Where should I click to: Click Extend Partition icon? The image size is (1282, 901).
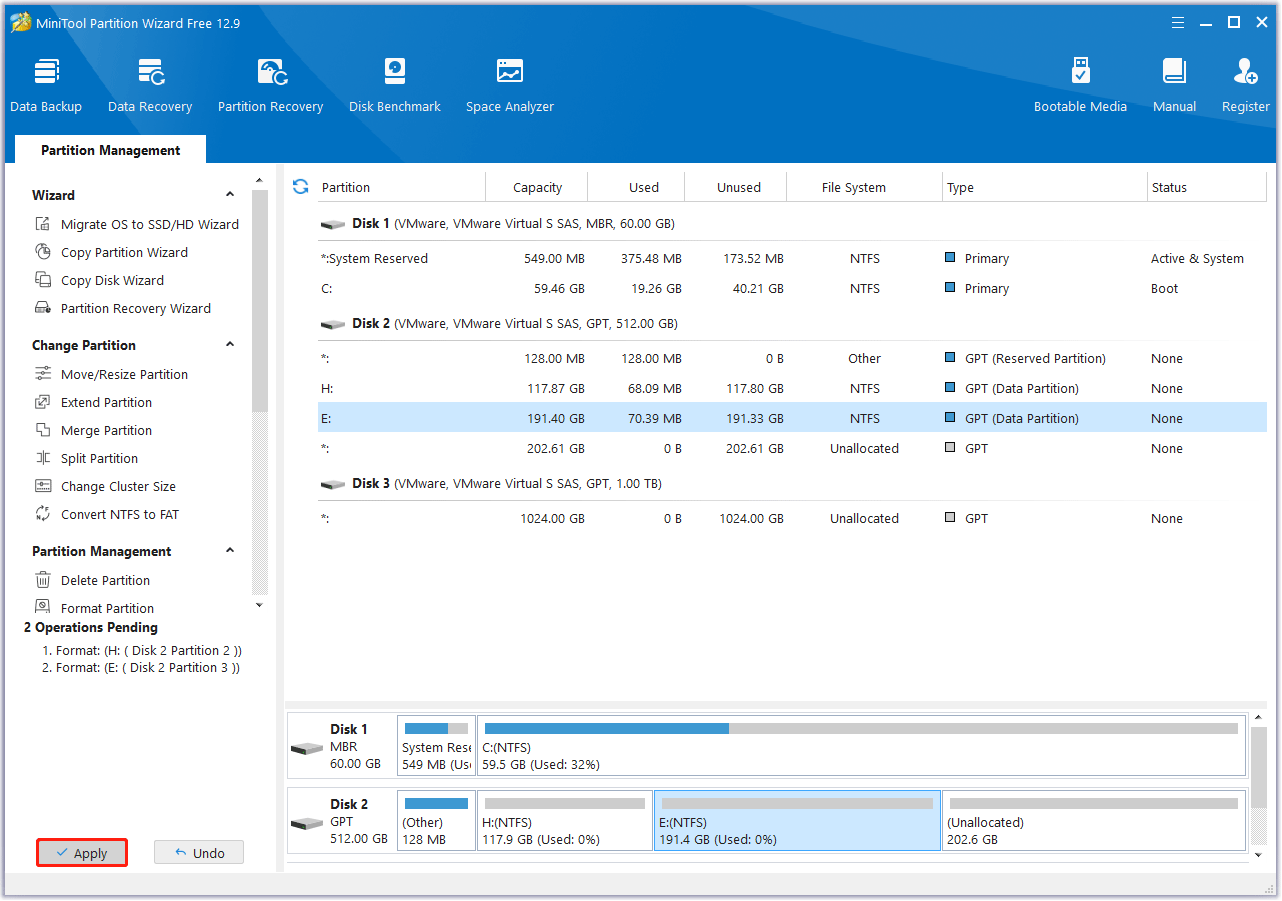tap(43, 402)
